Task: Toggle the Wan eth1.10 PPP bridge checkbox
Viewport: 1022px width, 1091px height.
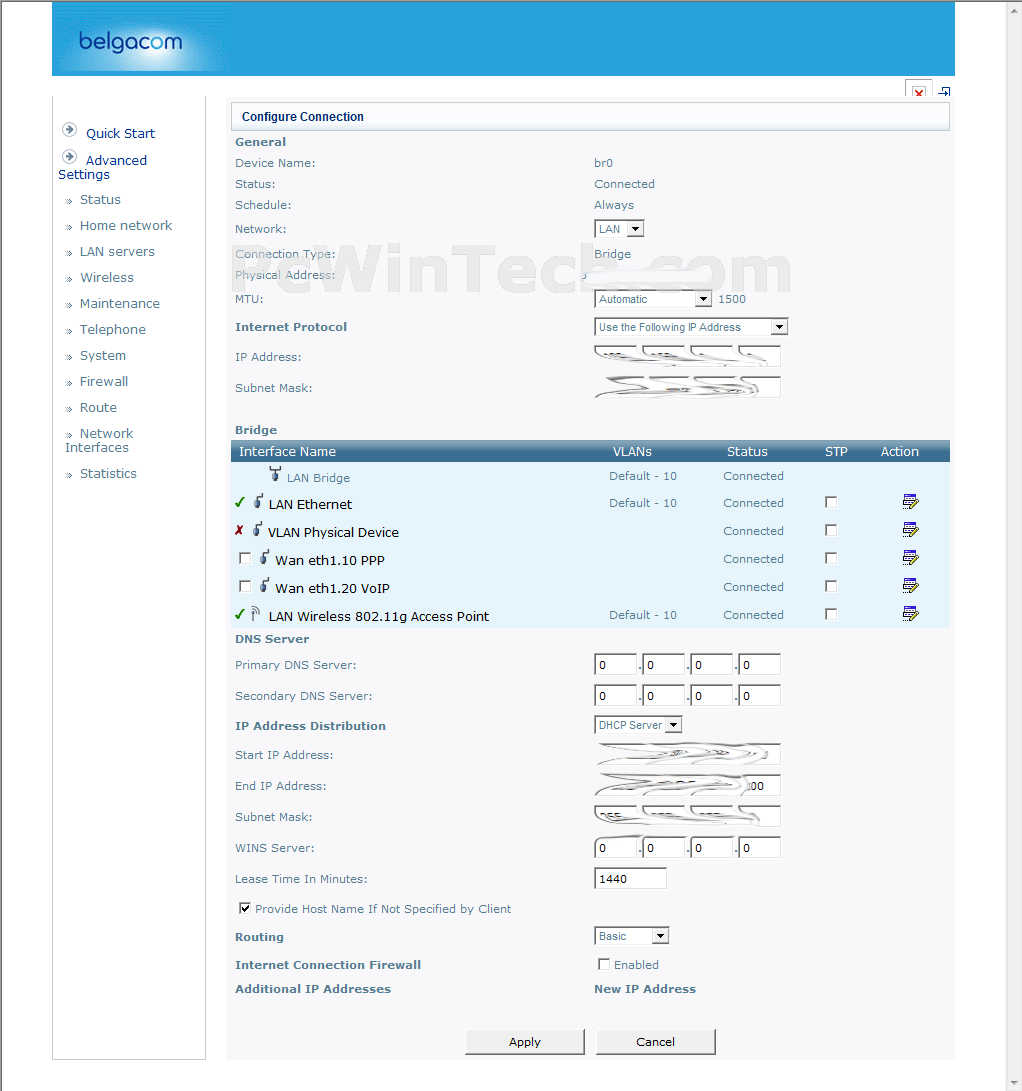Action: tap(245, 558)
